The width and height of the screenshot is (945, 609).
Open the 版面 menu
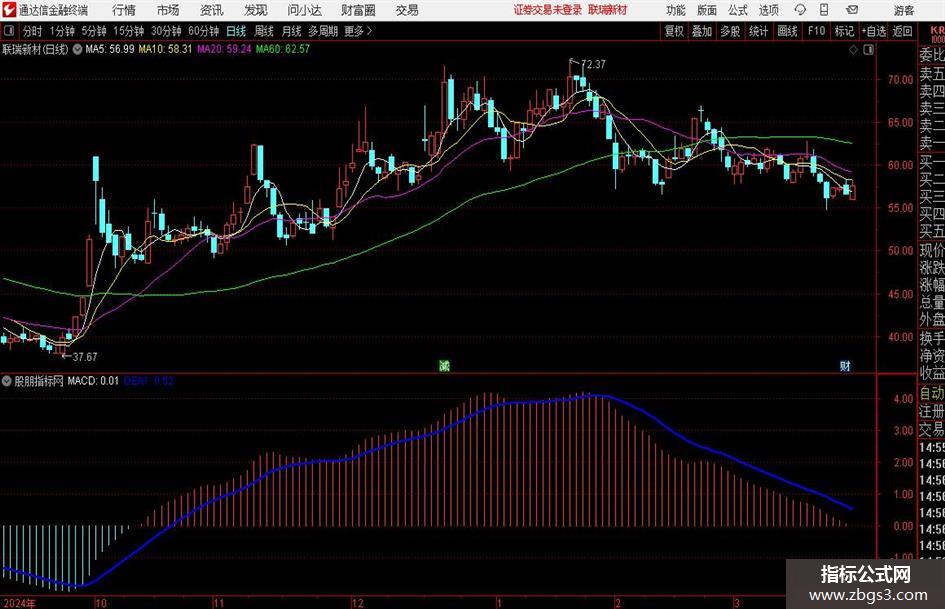(707, 10)
